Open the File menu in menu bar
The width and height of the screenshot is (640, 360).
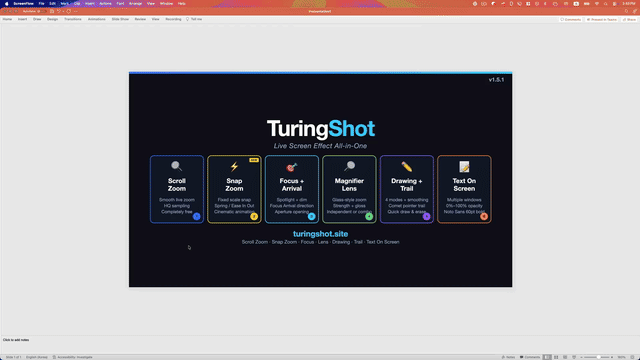click(x=41, y=4)
